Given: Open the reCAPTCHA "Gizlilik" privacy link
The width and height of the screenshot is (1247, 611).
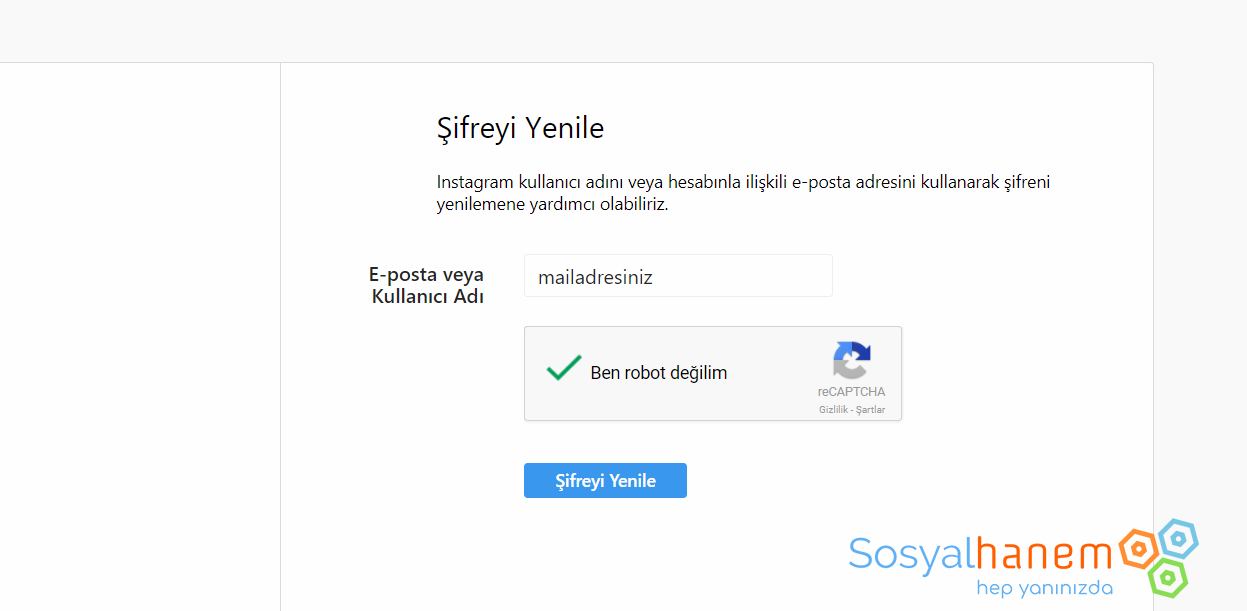Looking at the screenshot, I should click(834, 410).
